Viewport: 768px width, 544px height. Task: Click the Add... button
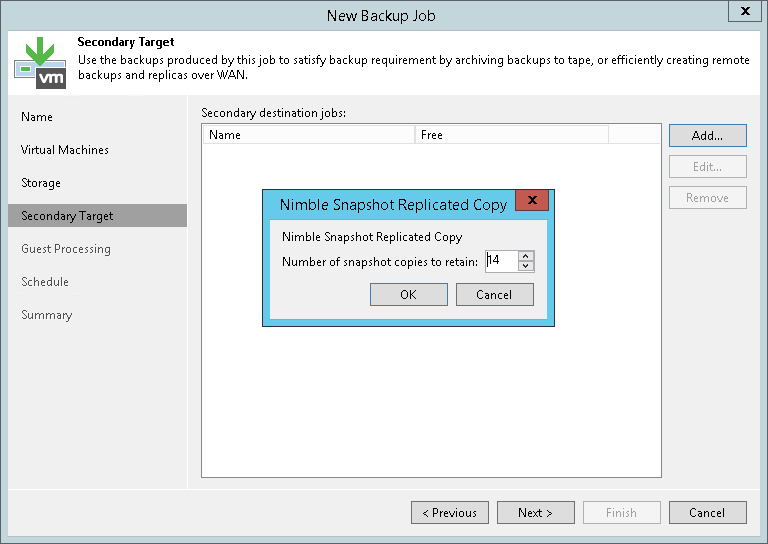click(708, 136)
